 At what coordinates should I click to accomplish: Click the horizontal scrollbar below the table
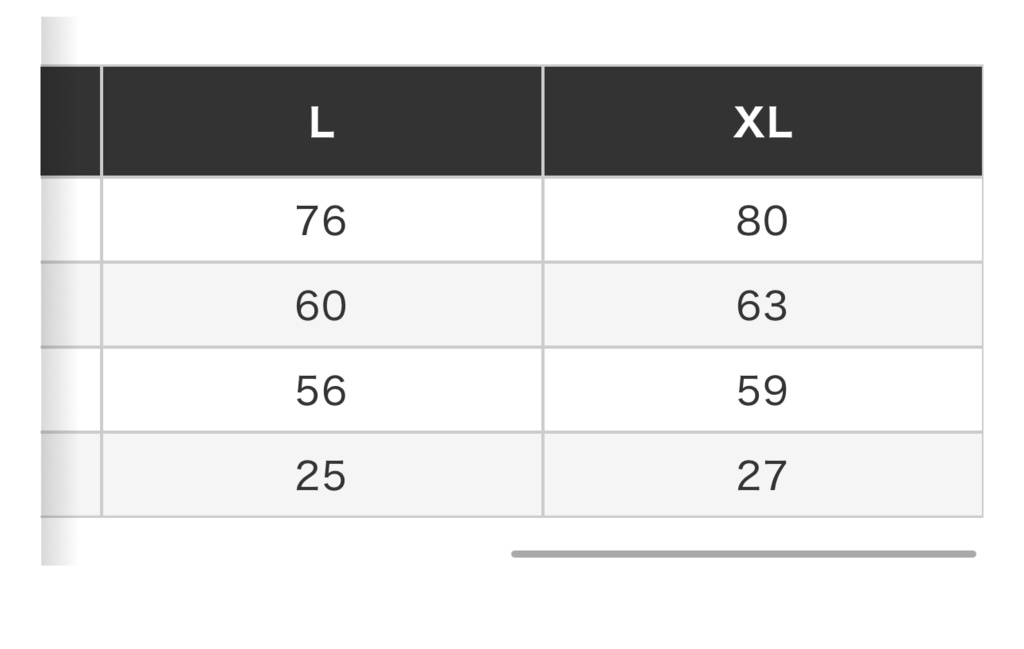(x=743, y=554)
